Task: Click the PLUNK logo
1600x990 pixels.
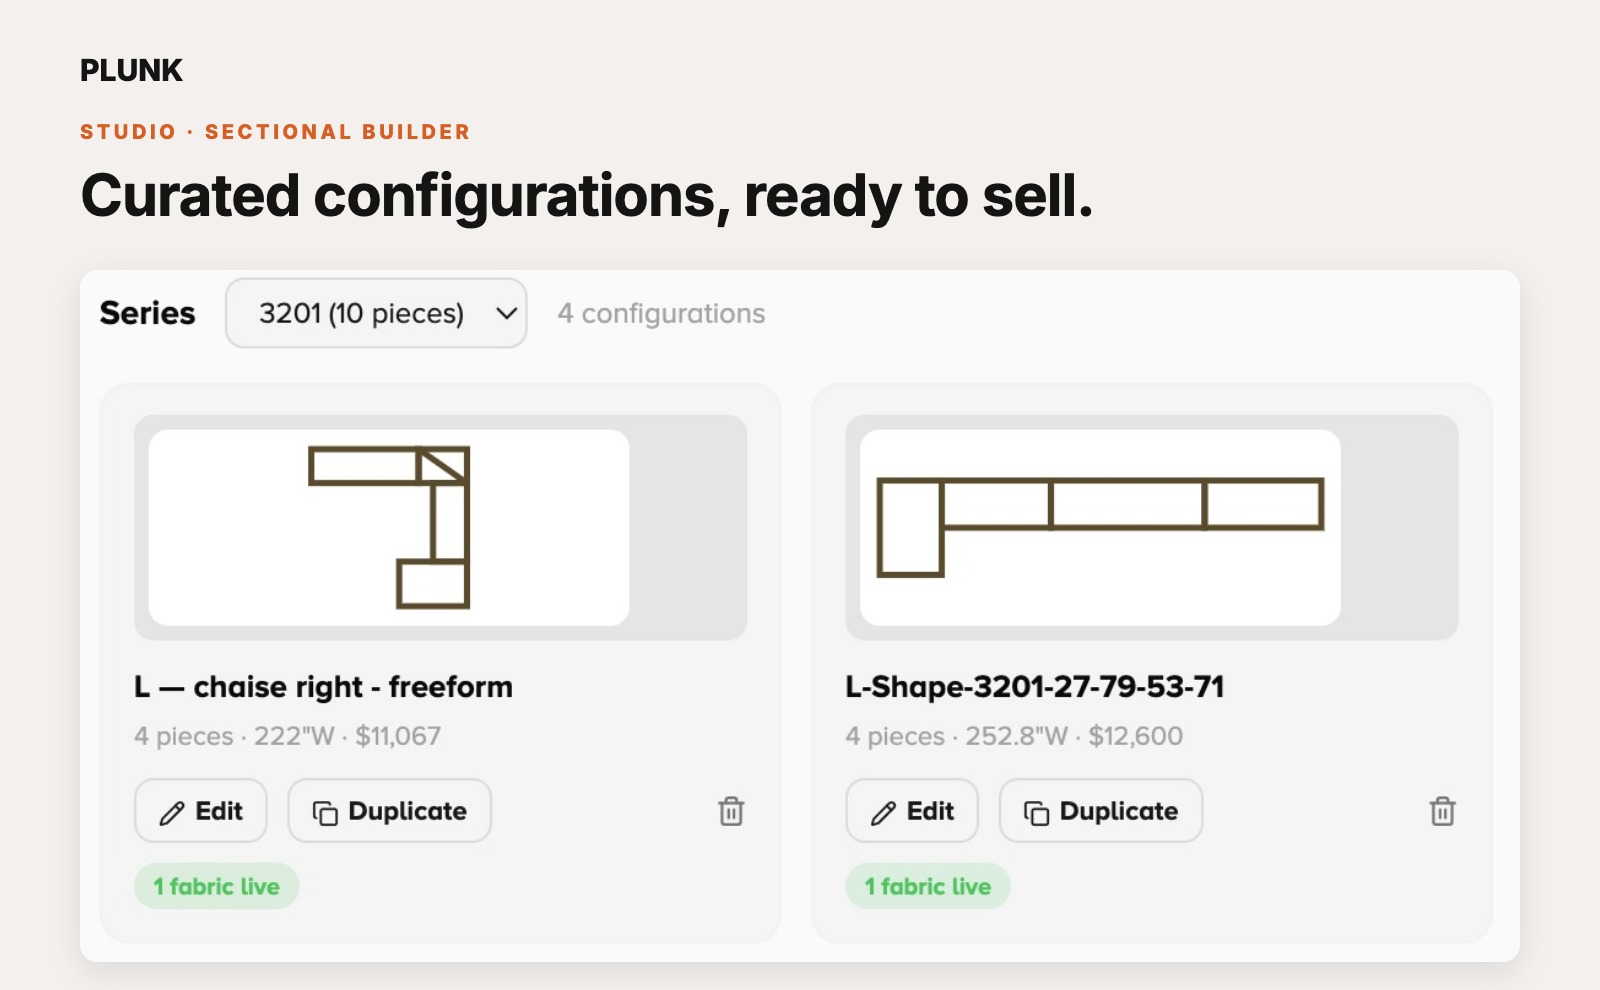Action: tap(131, 70)
